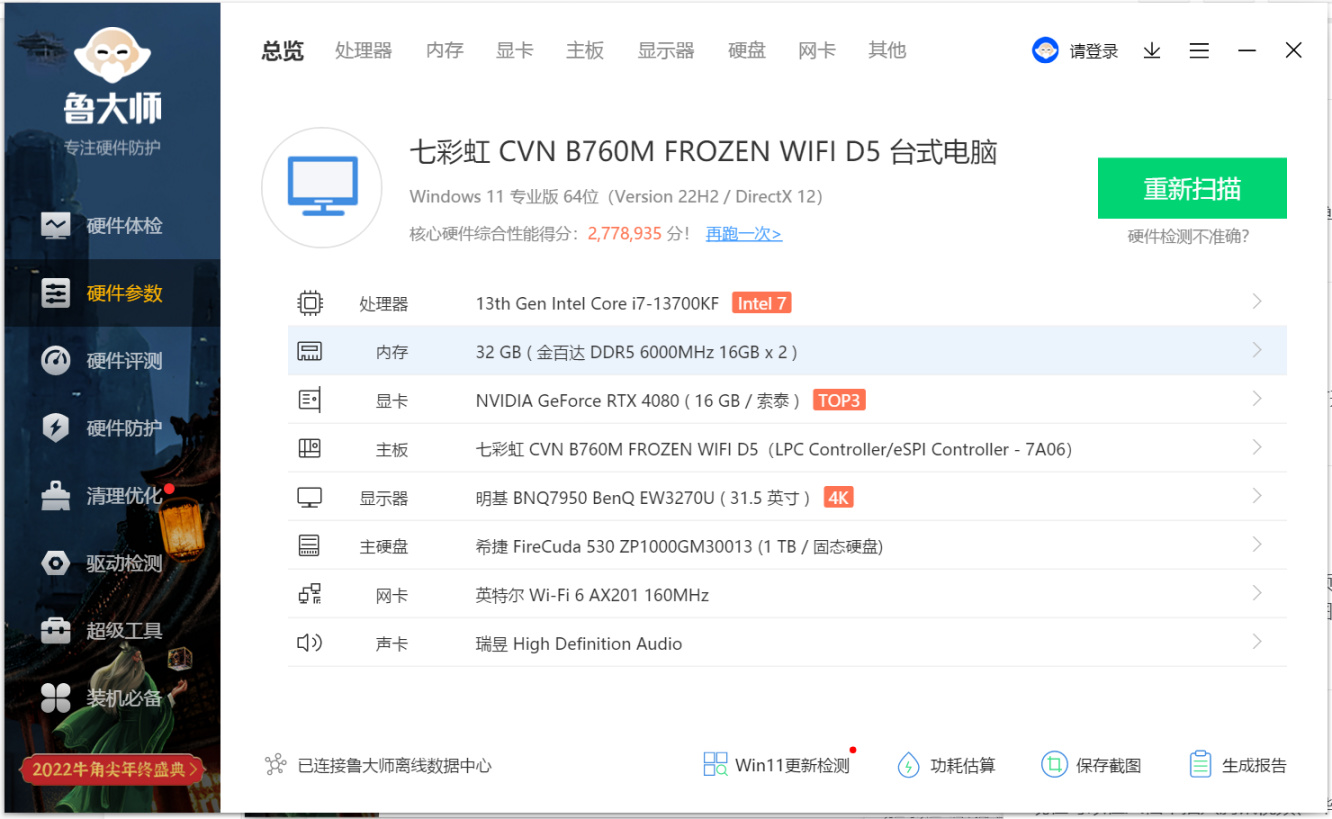Click the green 重新扫描 button
Screen dimensions: 1332x819
click(1192, 188)
